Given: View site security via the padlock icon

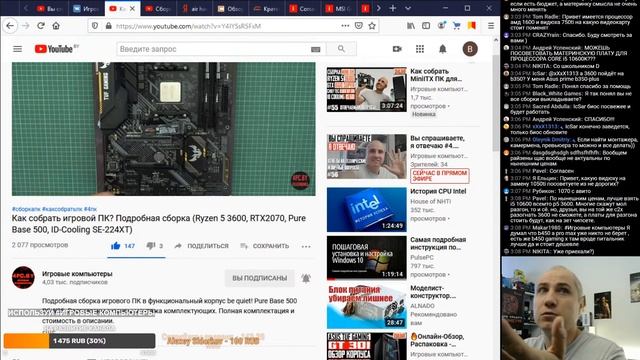Looking at the screenshot, I should pyautogui.click(x=109, y=26).
